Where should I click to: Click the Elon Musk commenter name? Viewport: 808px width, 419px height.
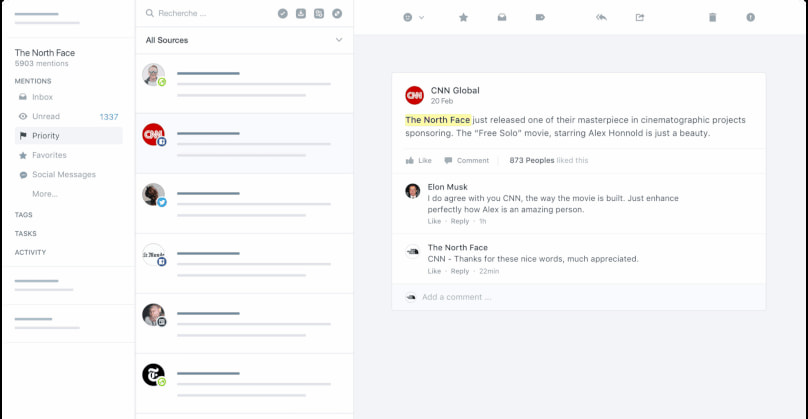click(447, 187)
